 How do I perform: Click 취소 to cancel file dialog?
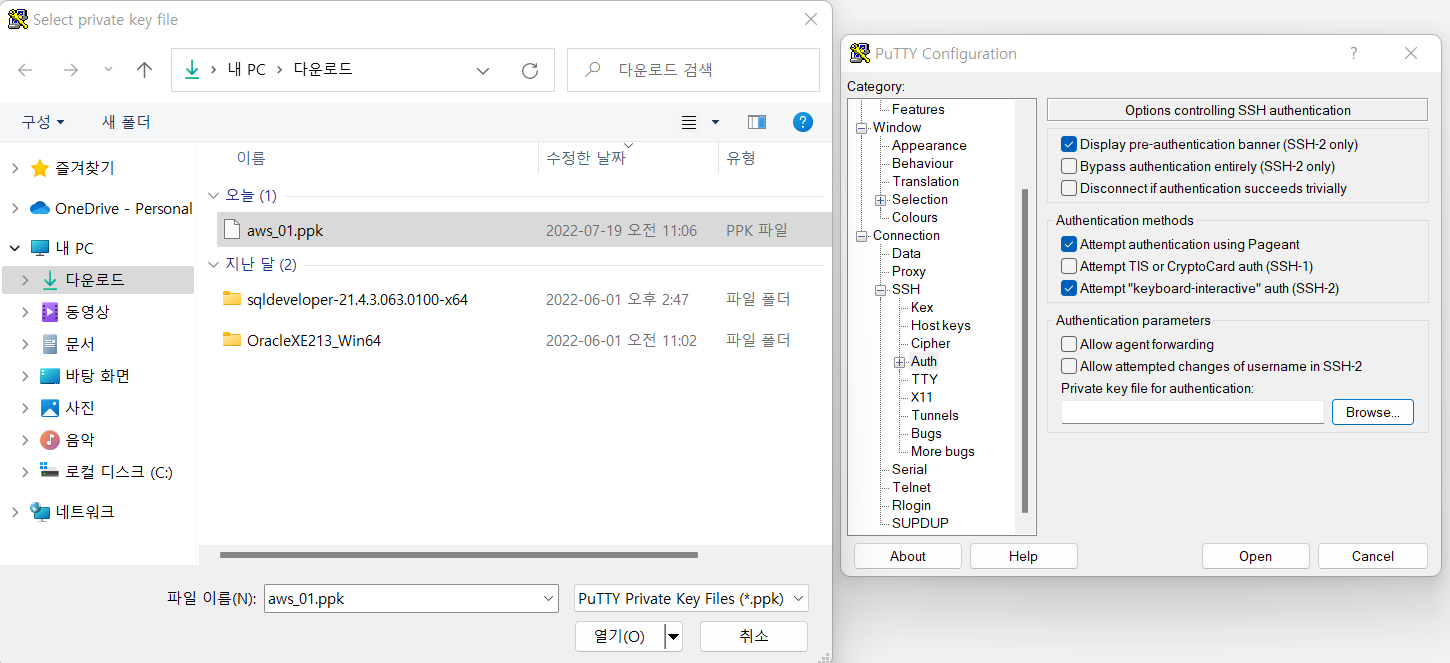754,636
